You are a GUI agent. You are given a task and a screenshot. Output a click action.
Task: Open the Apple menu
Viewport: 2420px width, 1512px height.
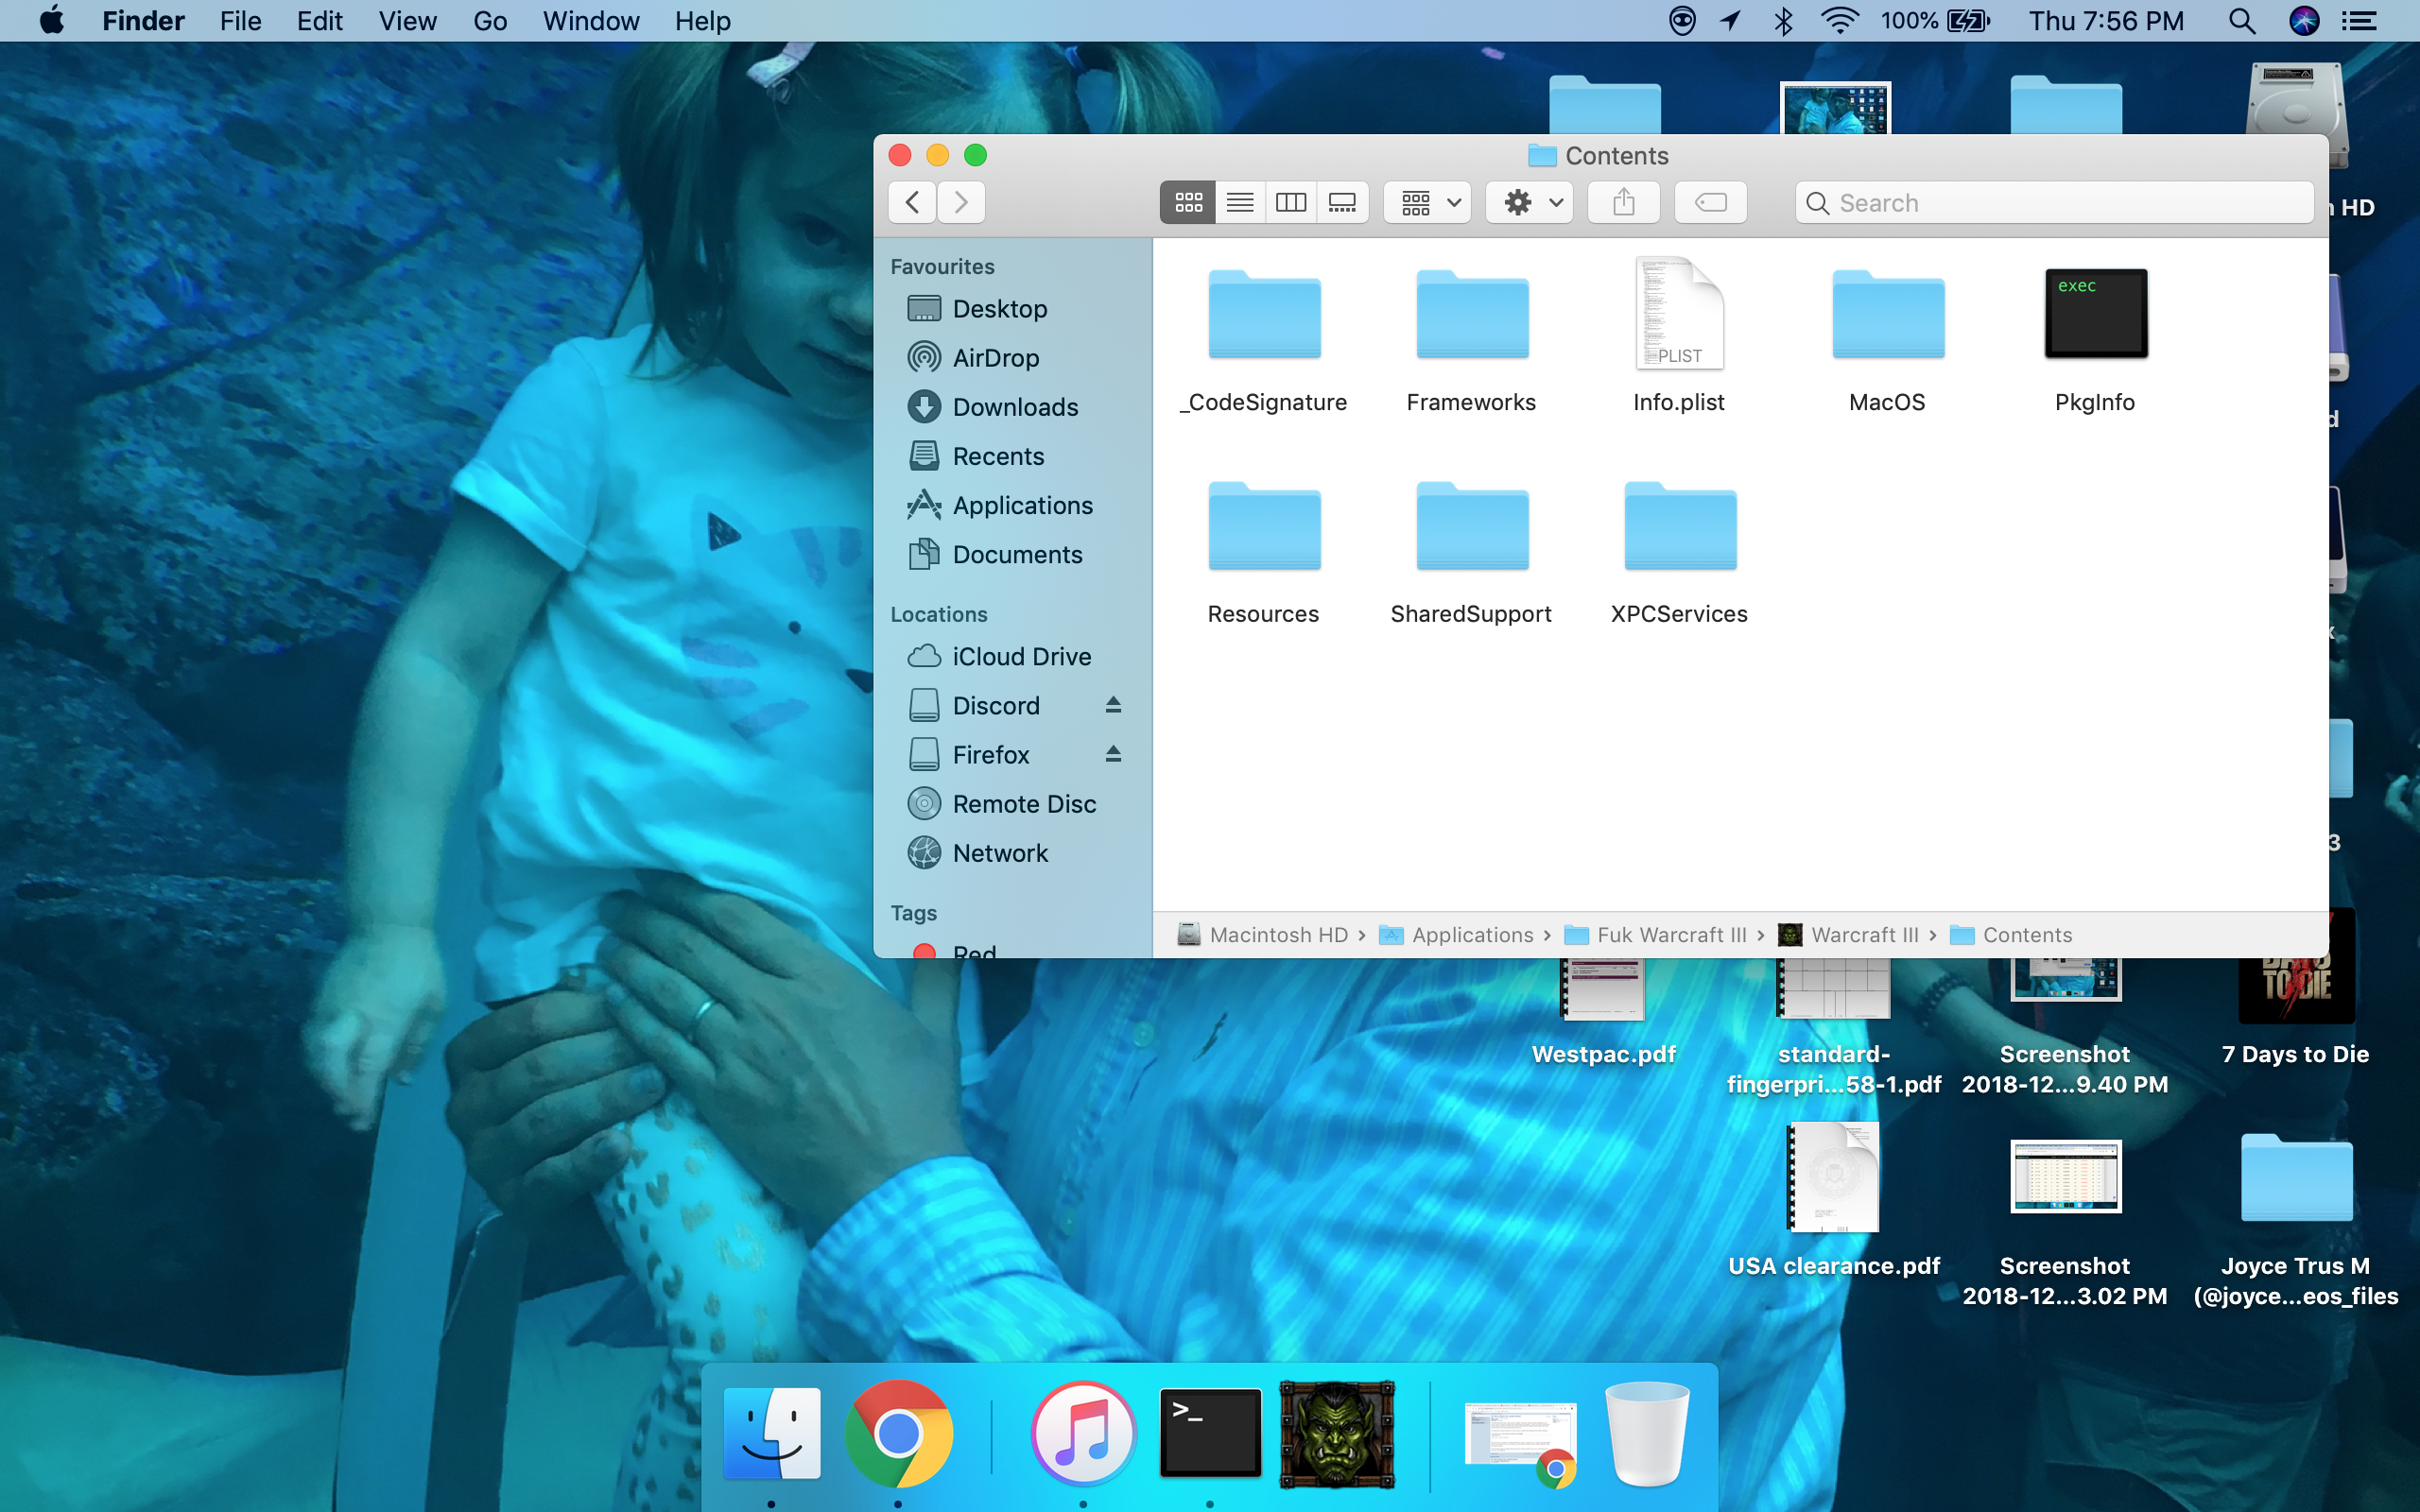point(52,21)
